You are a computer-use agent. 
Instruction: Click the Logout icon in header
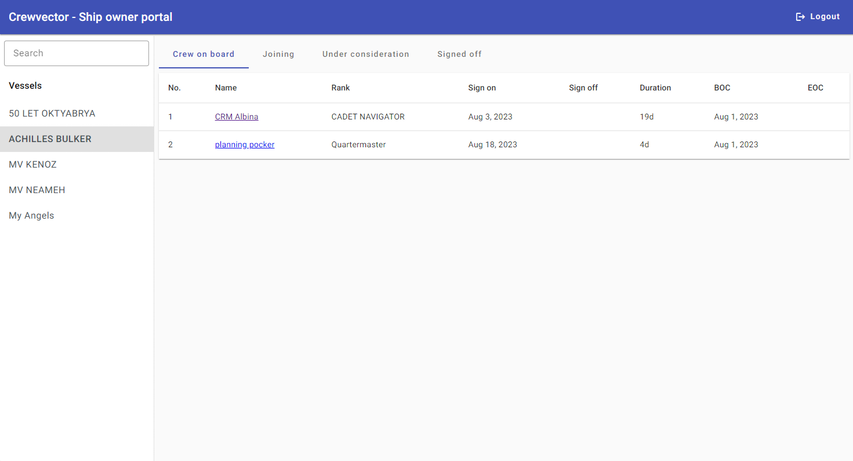[800, 17]
